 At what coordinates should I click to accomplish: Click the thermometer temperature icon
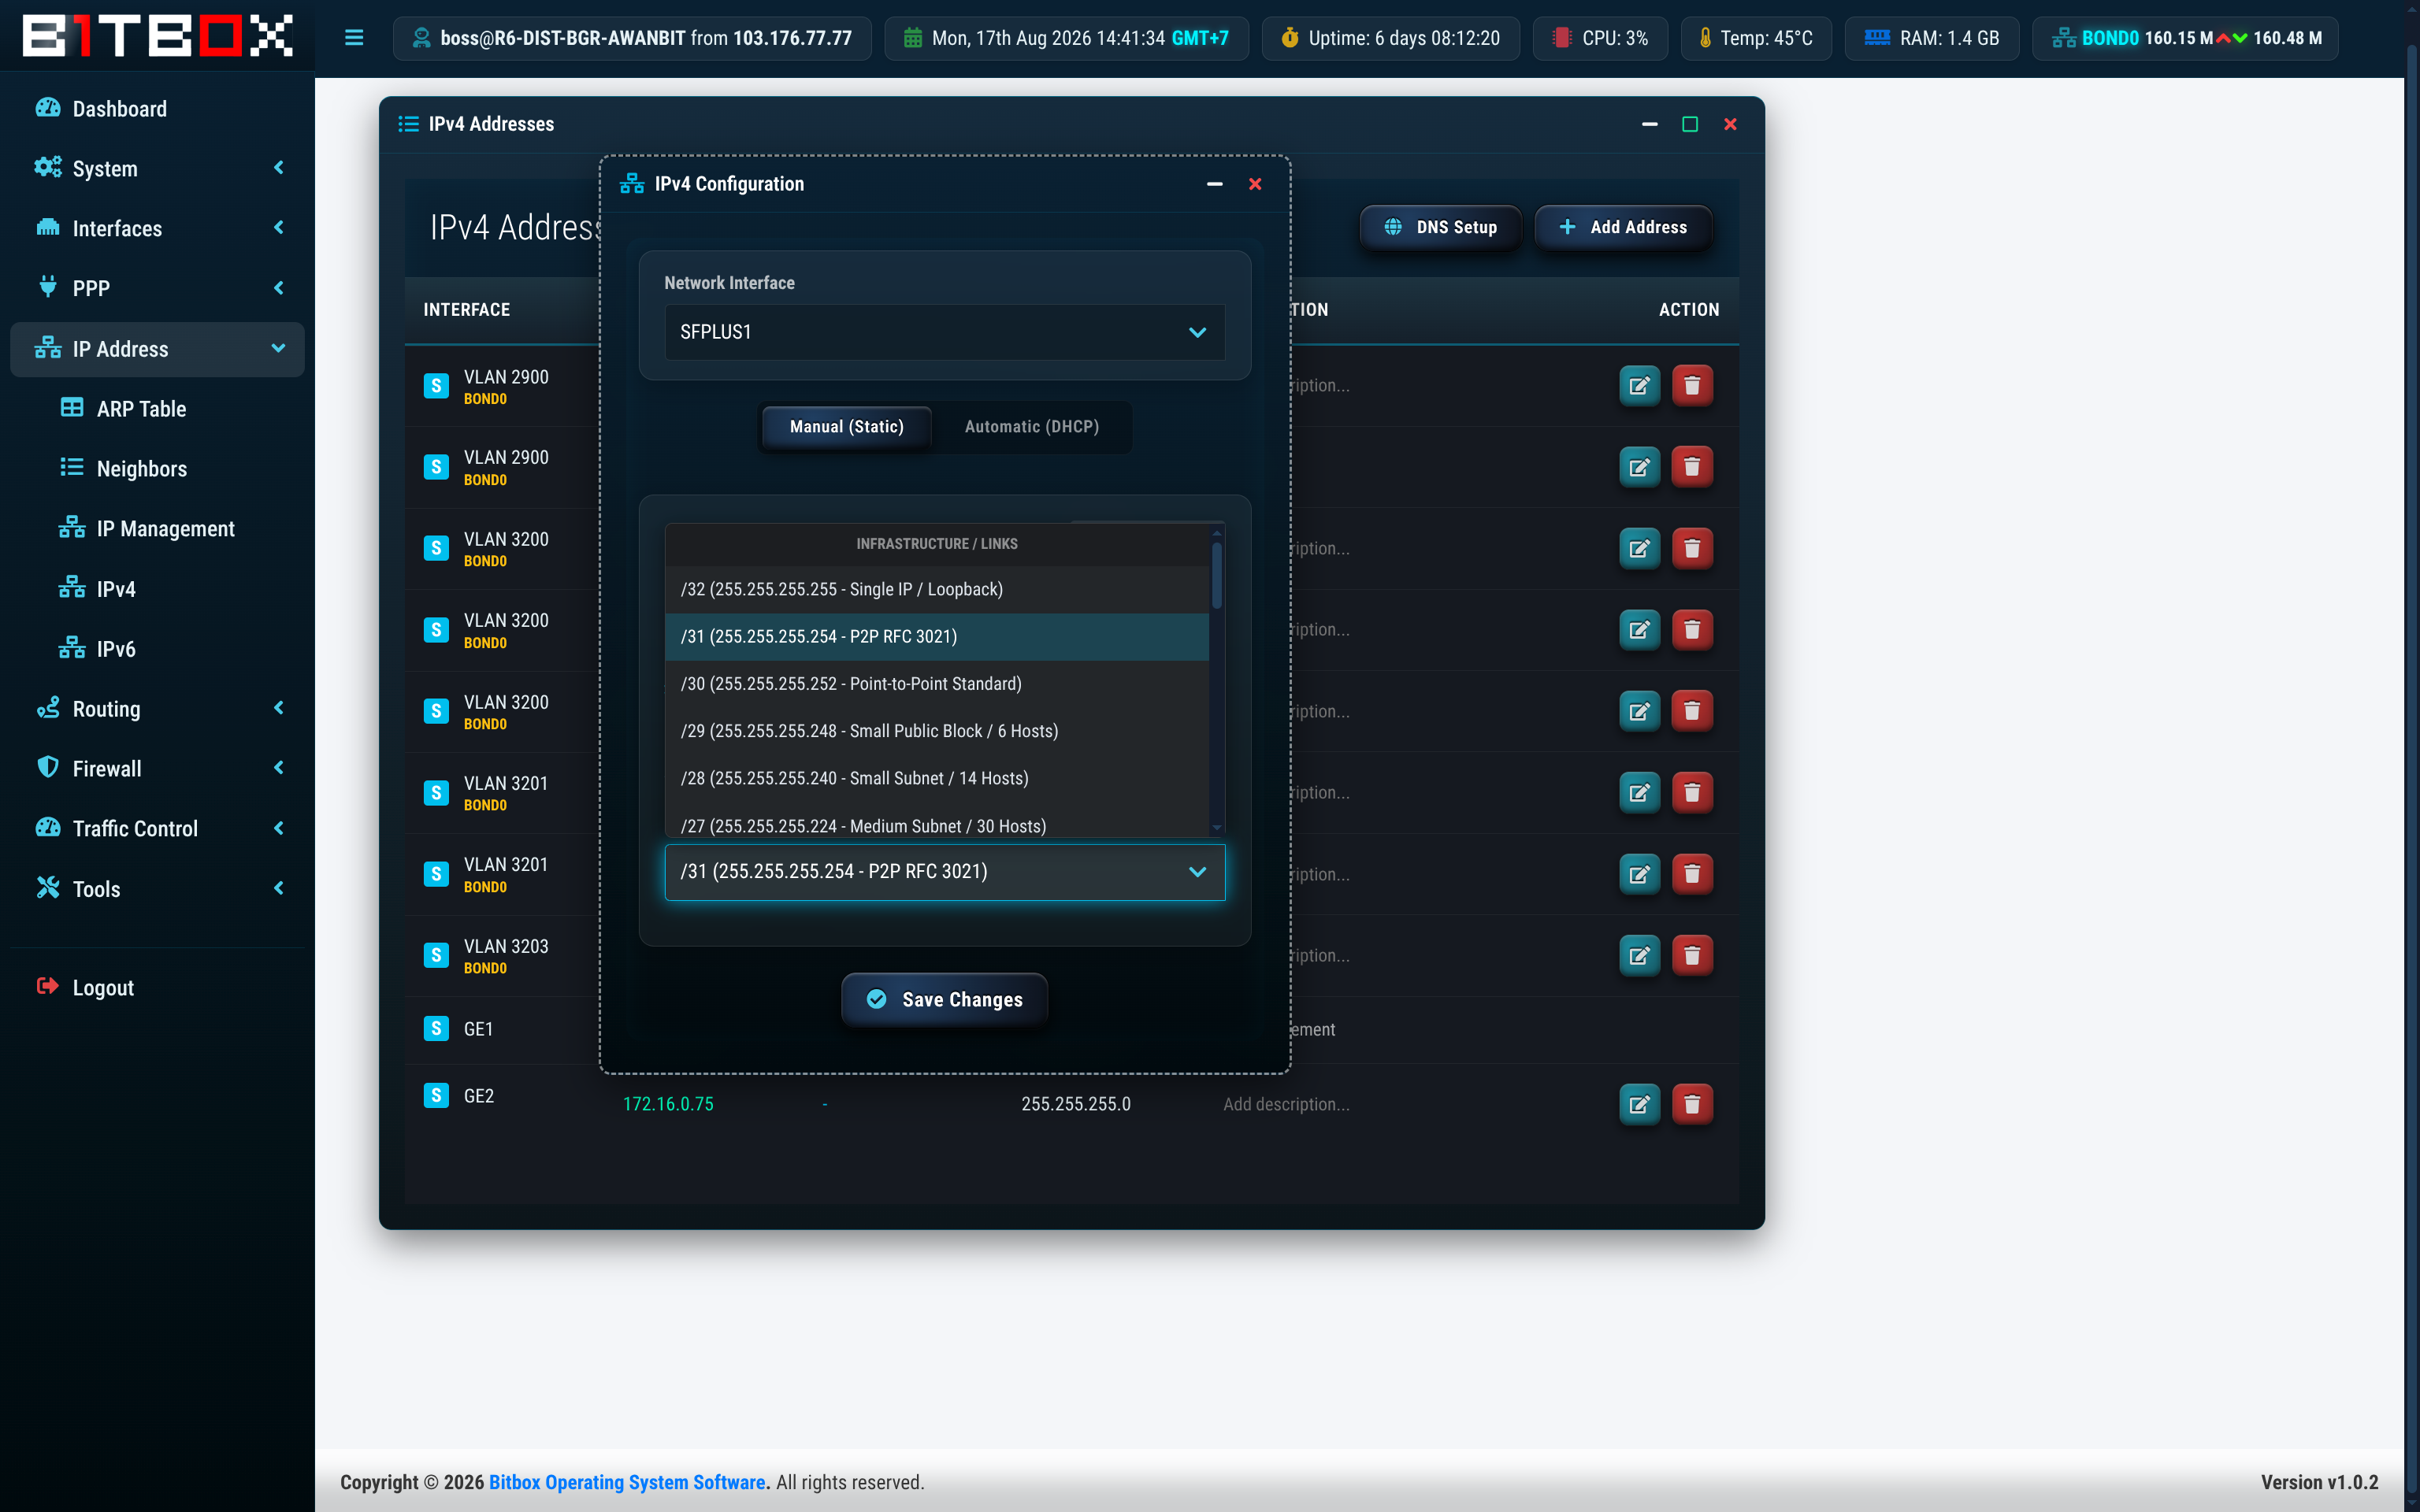1705,38
